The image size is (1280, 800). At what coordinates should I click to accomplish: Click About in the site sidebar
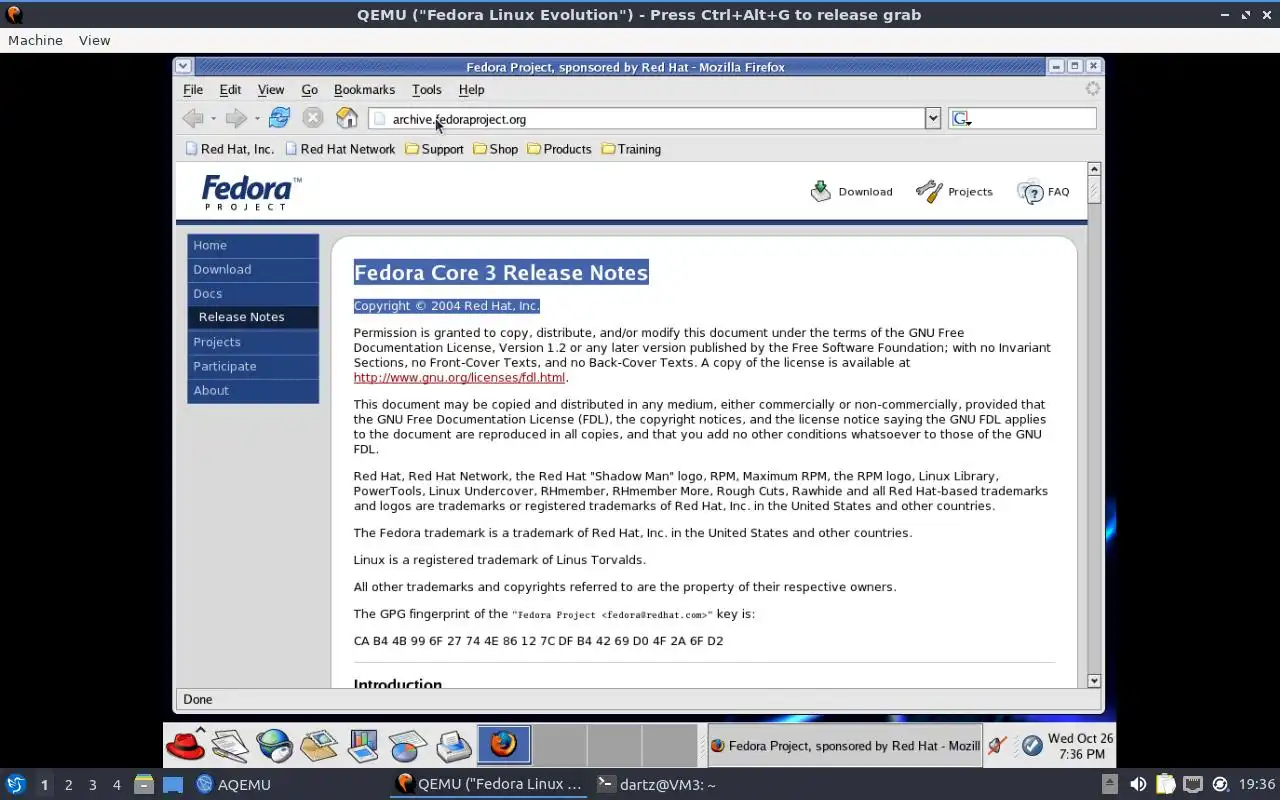coord(253,390)
